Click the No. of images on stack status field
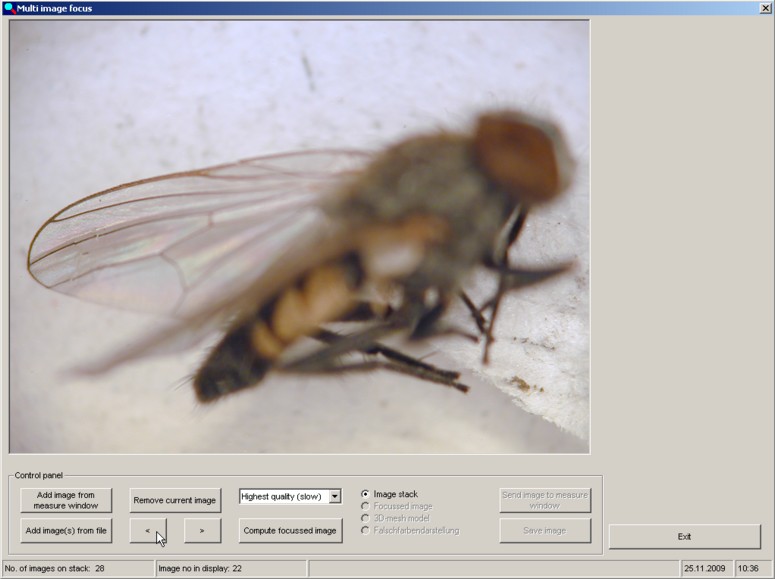This screenshot has height=579, width=775. coord(78,568)
